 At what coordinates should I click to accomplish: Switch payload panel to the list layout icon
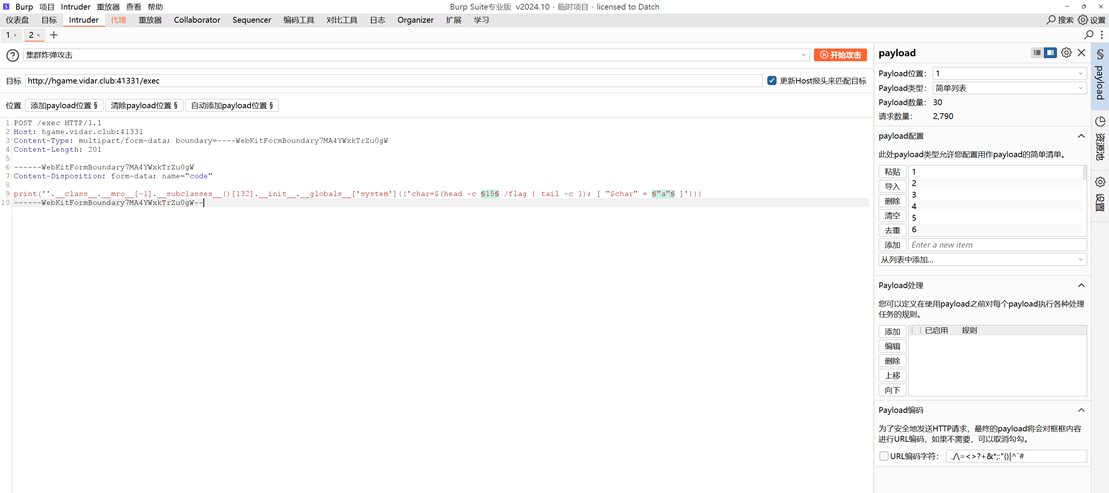(x=1037, y=53)
